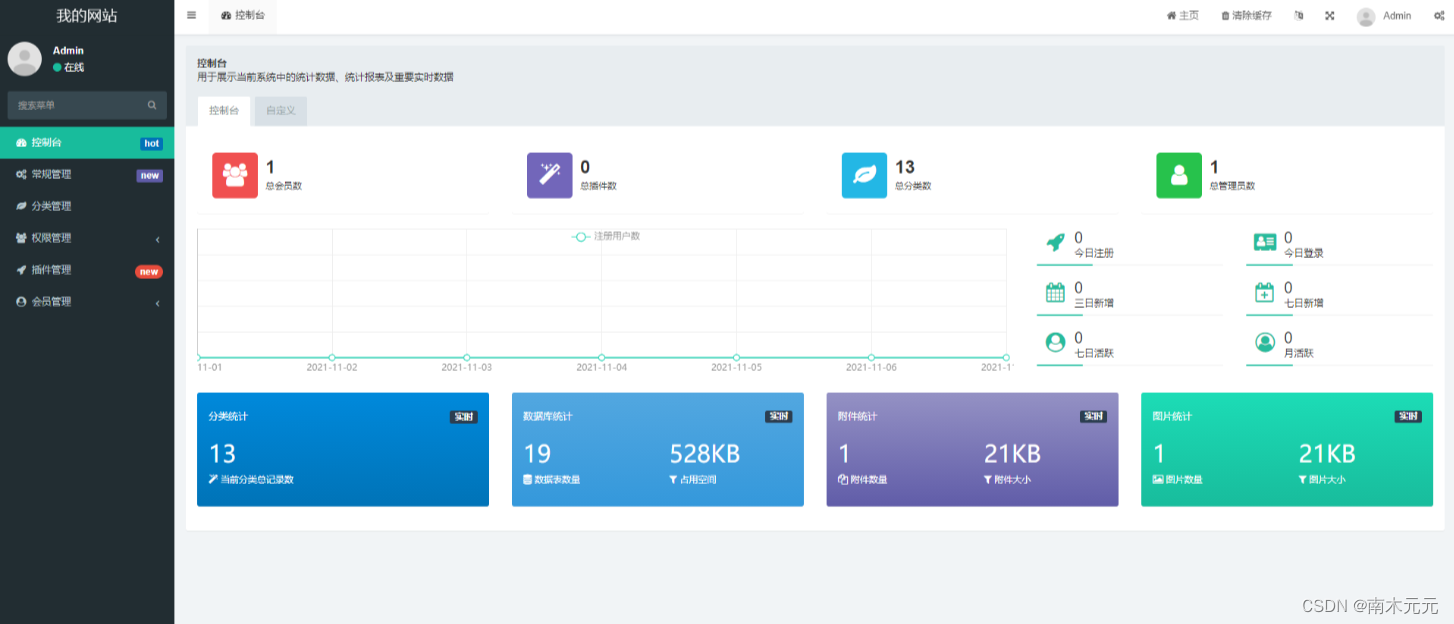Click the red 总会员数 users icon
Screen dimensions: 1454x624
coord(235,176)
